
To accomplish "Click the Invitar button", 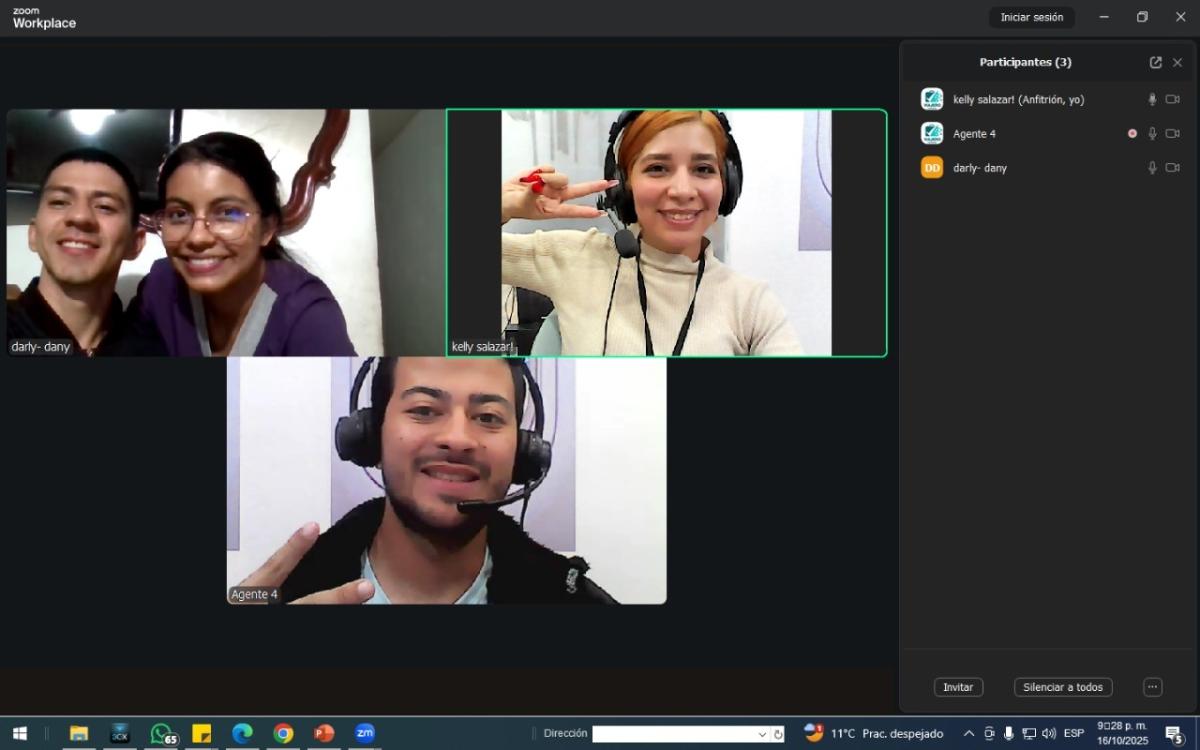I will click(958, 687).
